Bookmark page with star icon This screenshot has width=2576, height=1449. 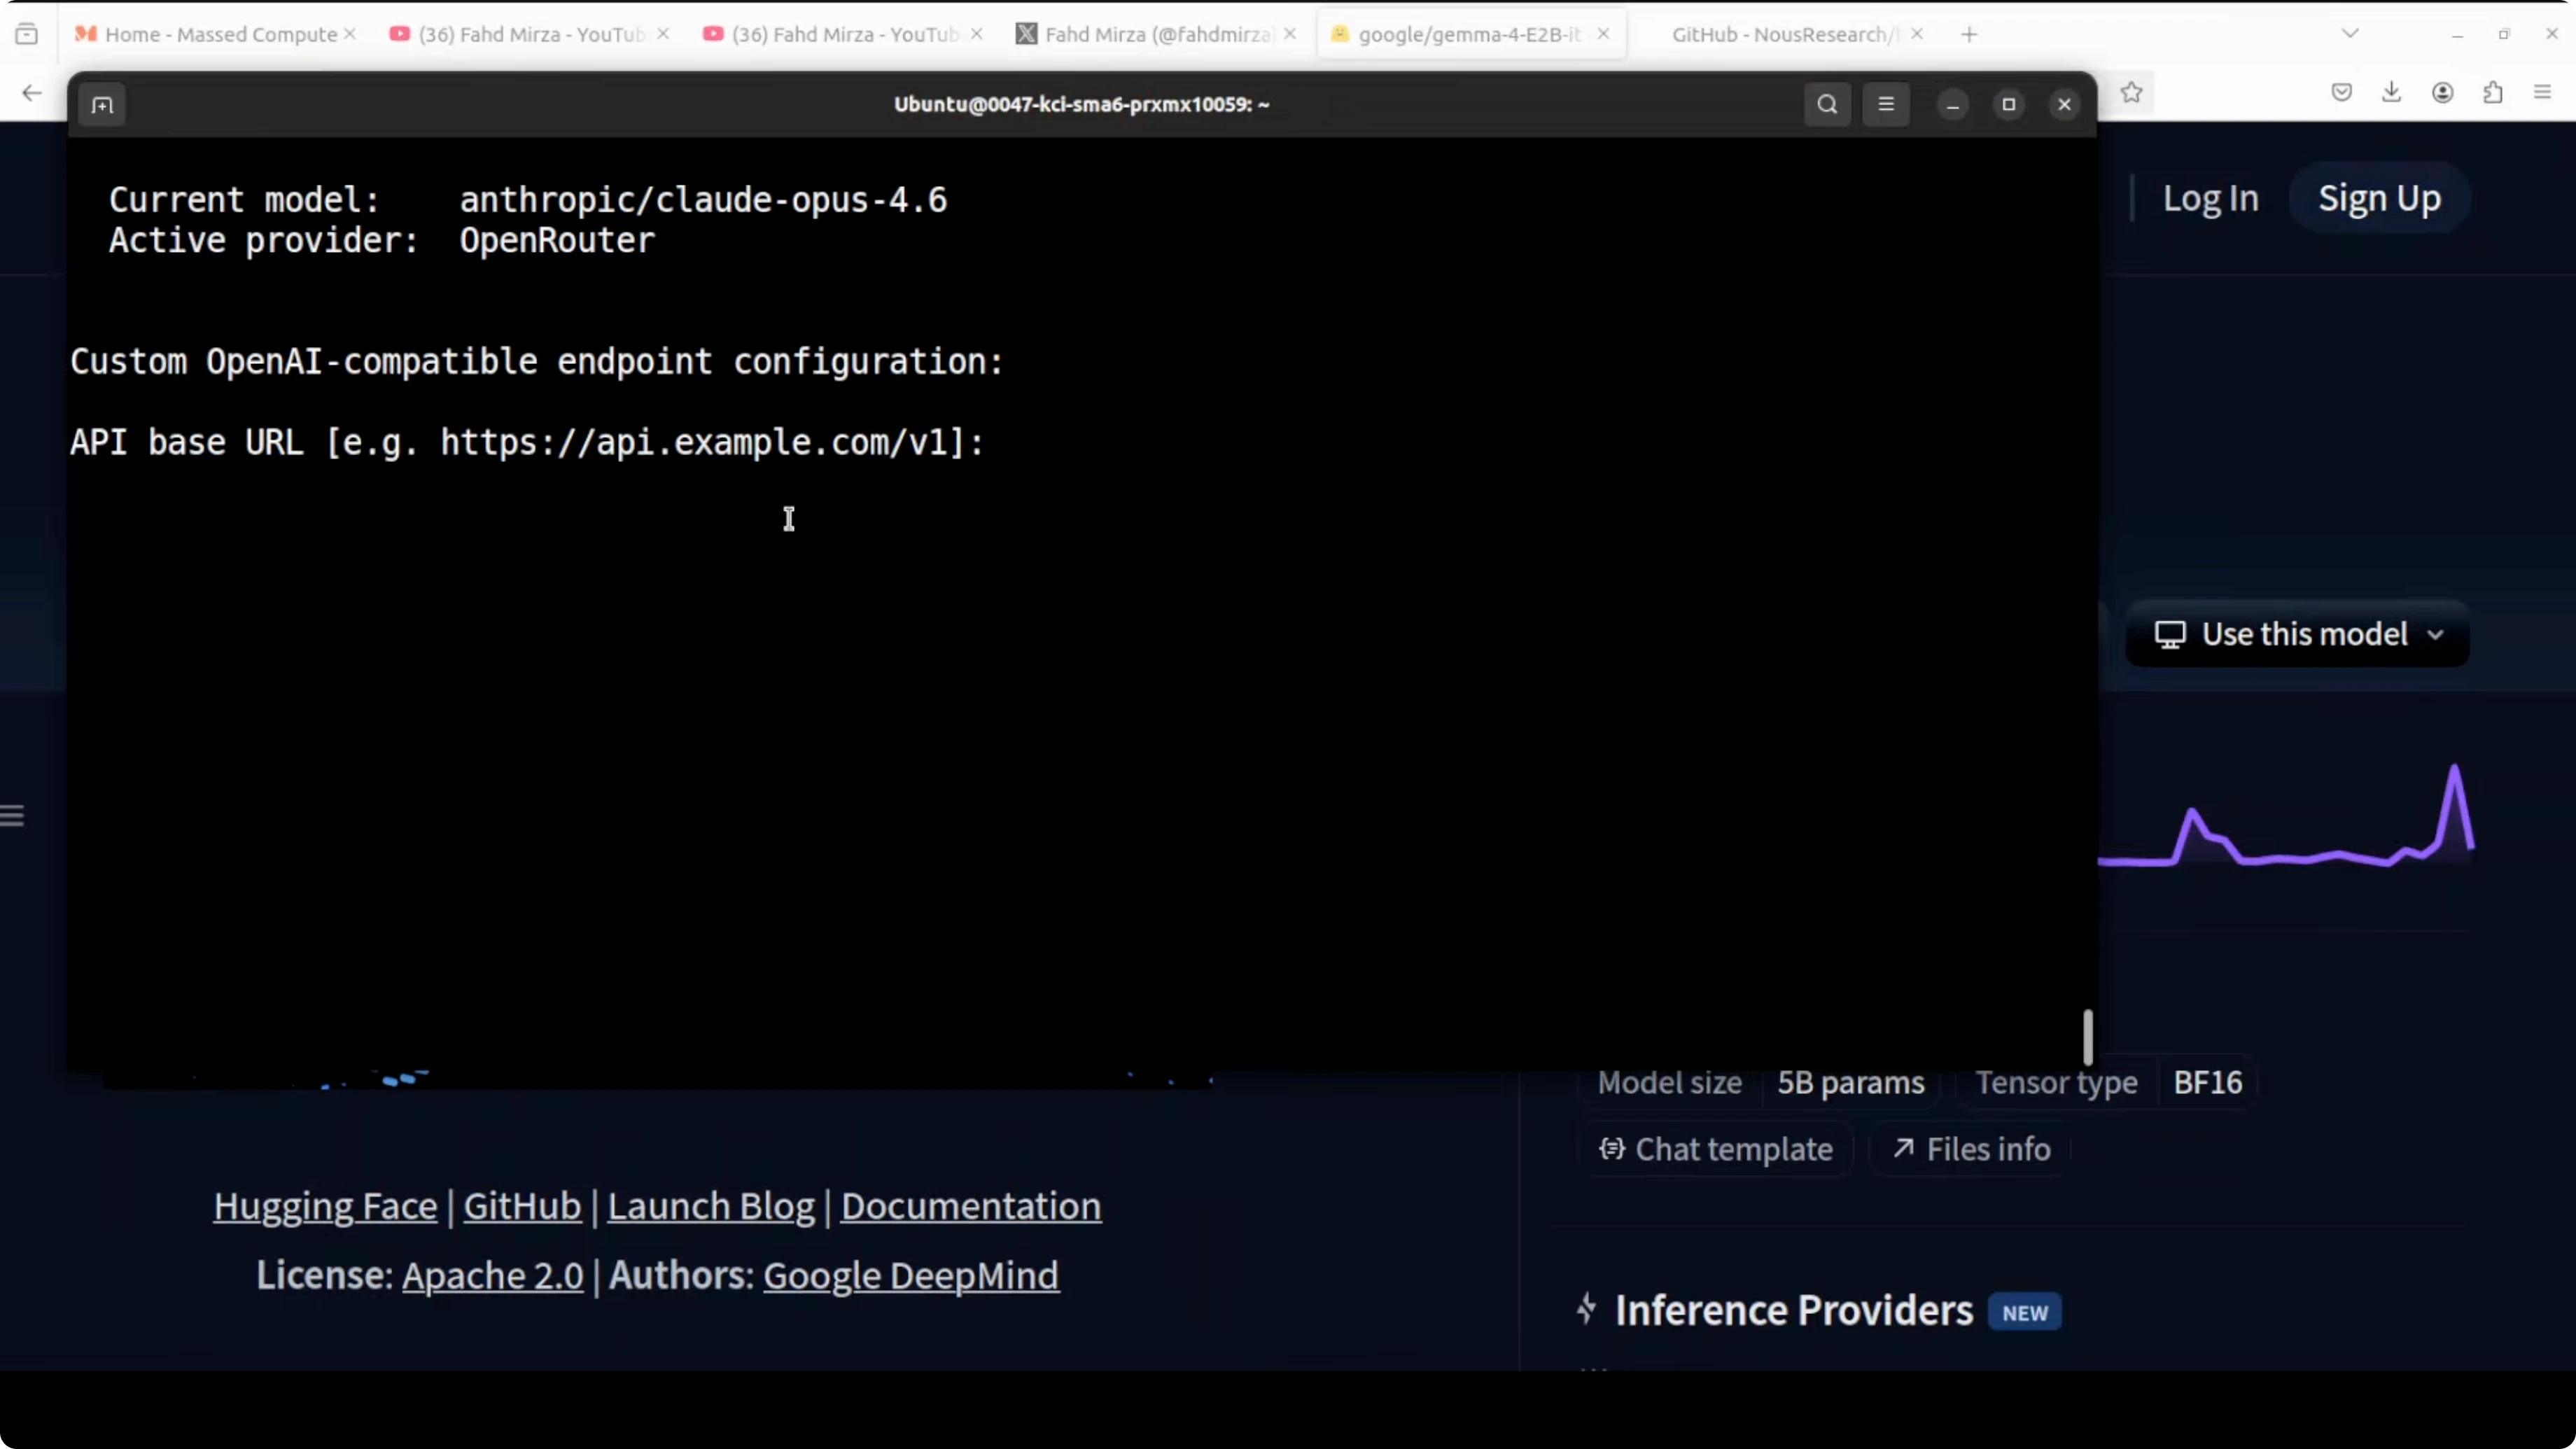click(2131, 93)
